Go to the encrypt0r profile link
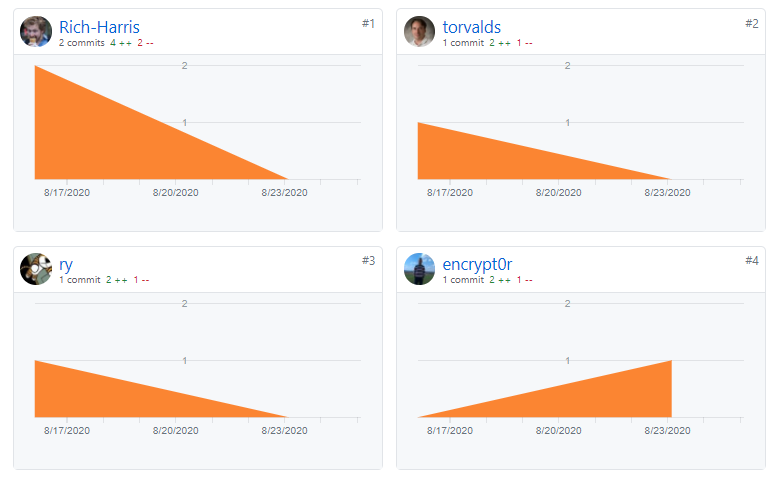This screenshot has height=479, width=780. [x=477, y=265]
